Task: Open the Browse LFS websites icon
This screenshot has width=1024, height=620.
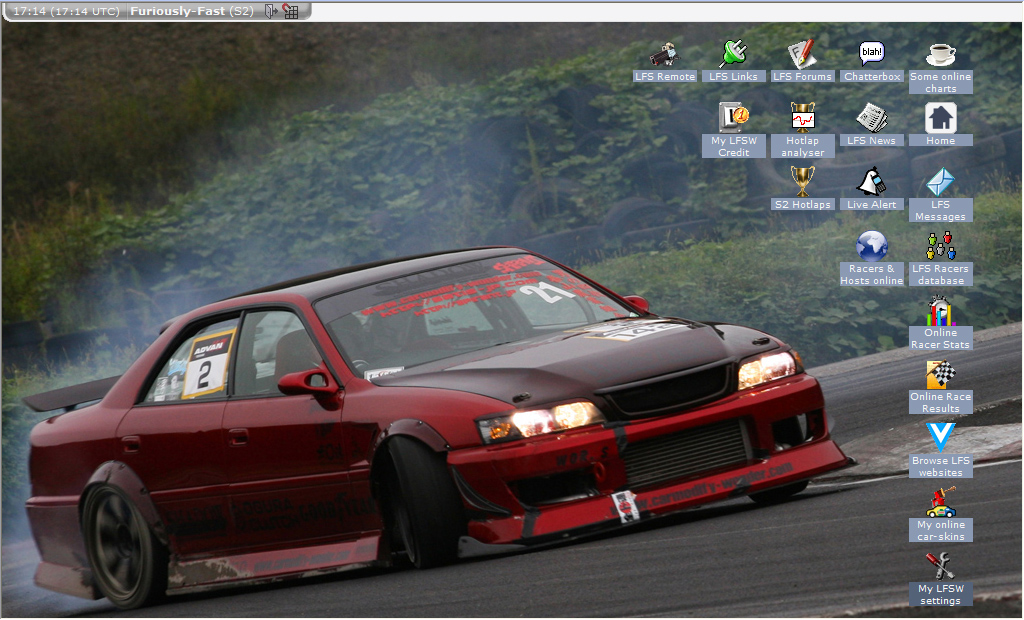Action: click(940, 437)
